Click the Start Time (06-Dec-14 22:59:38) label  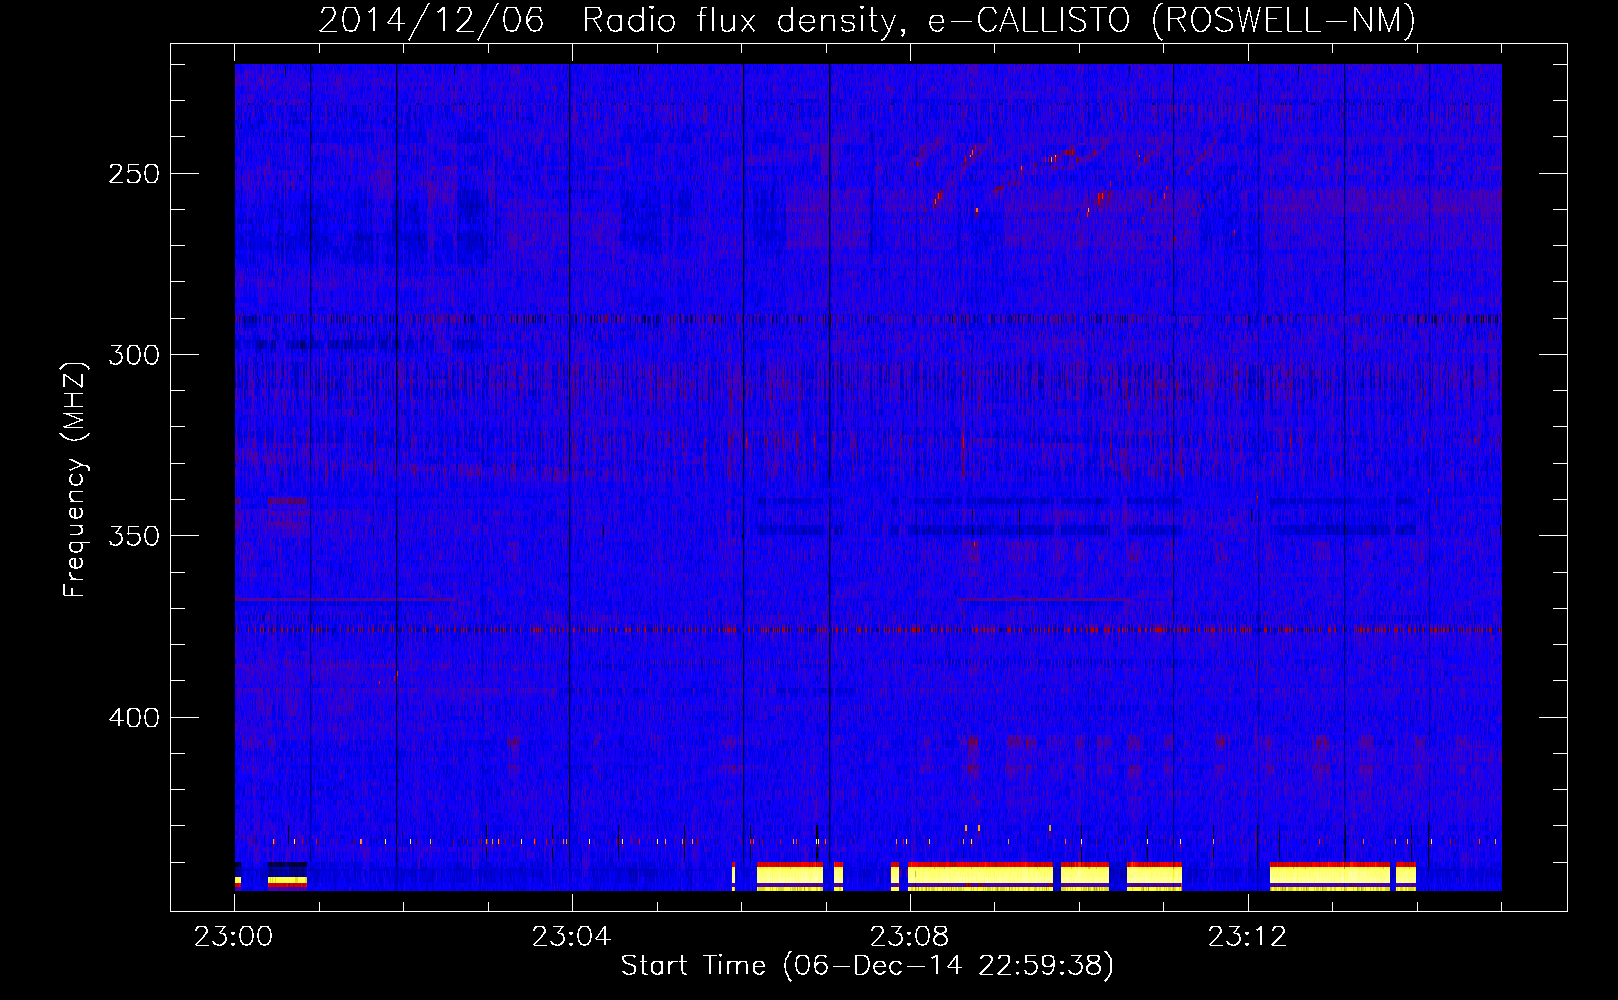pos(867,966)
